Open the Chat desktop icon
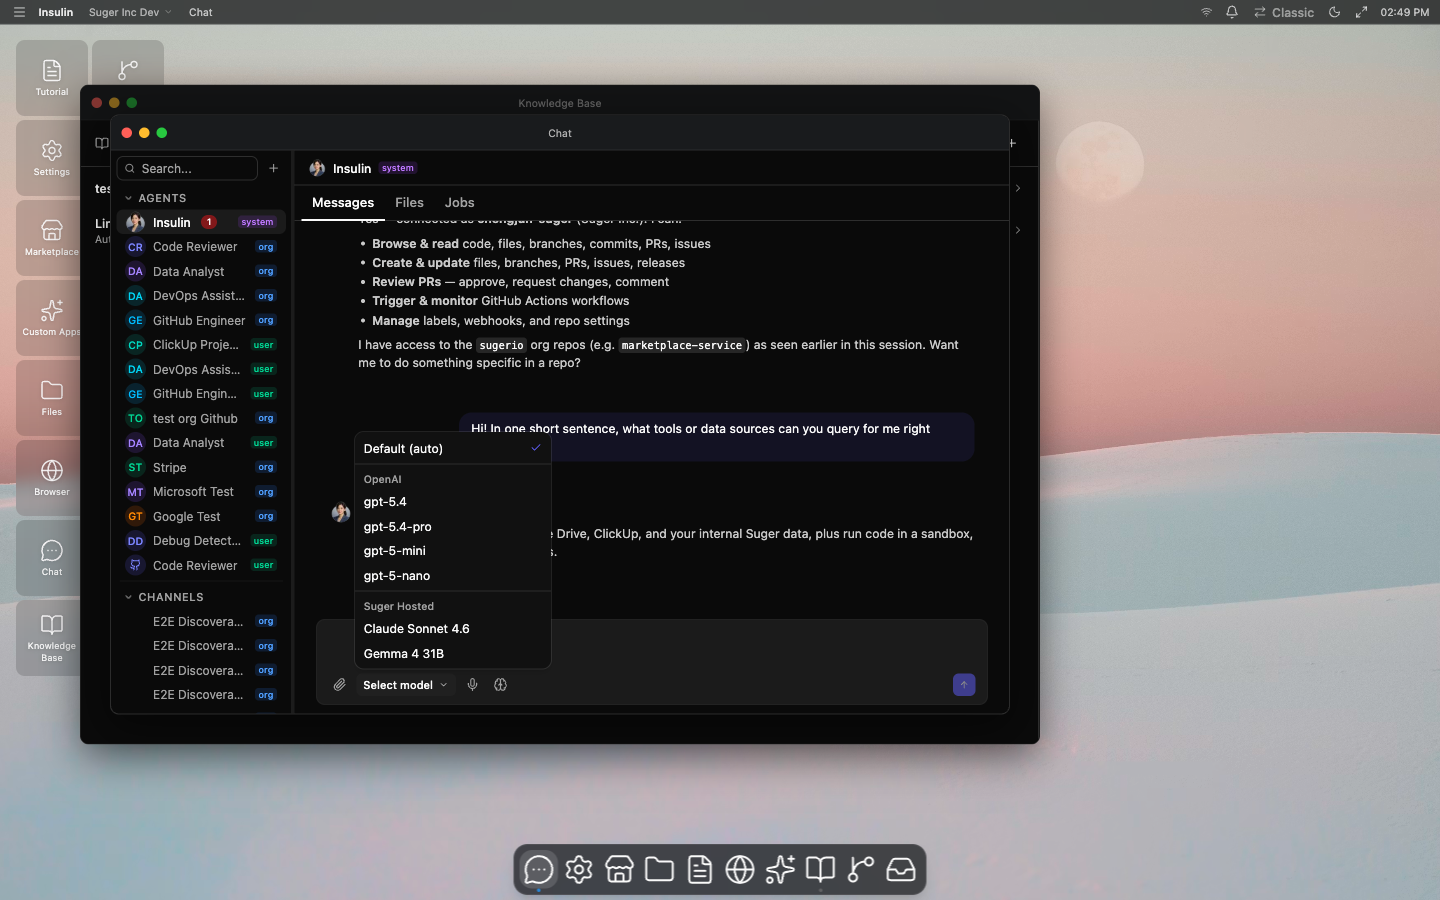This screenshot has height=900, width=1440. click(x=52, y=557)
